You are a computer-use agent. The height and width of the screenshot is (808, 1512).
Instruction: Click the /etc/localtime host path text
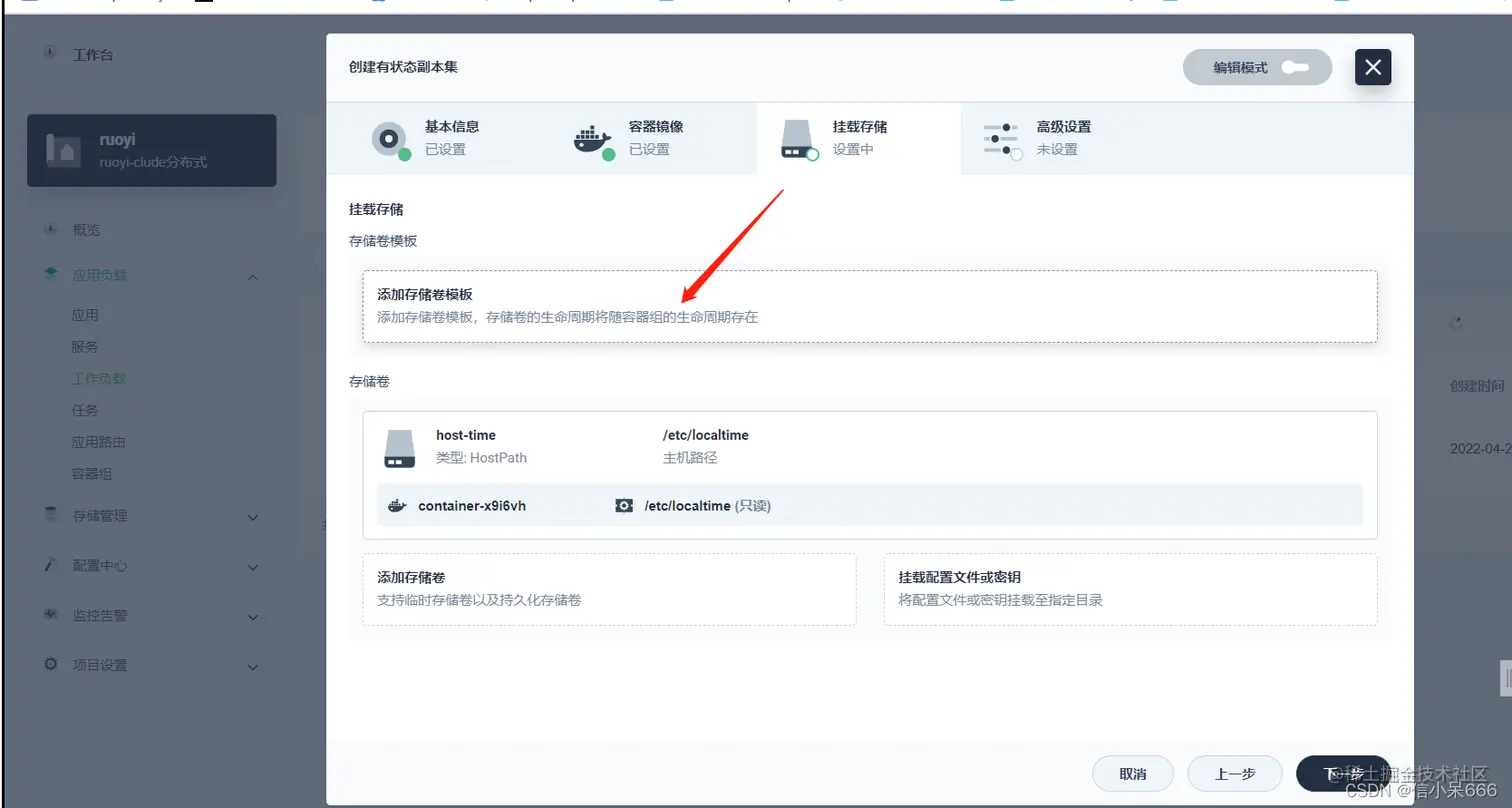tap(705, 435)
